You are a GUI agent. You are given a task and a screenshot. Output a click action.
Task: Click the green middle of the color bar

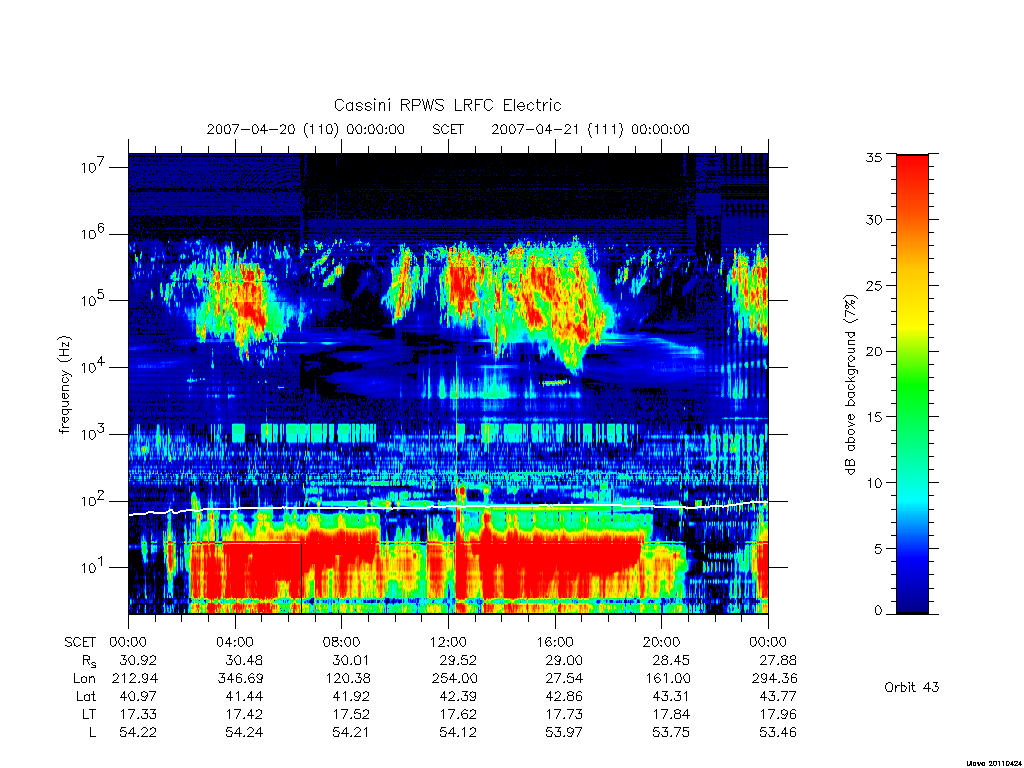[x=912, y=385]
